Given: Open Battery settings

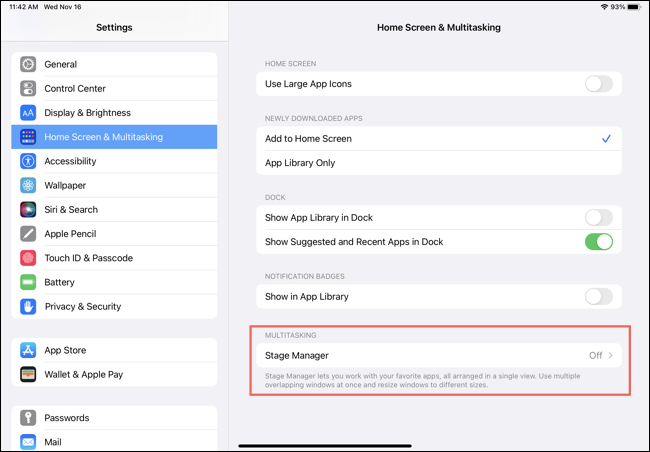Looking at the screenshot, I should tap(114, 282).
